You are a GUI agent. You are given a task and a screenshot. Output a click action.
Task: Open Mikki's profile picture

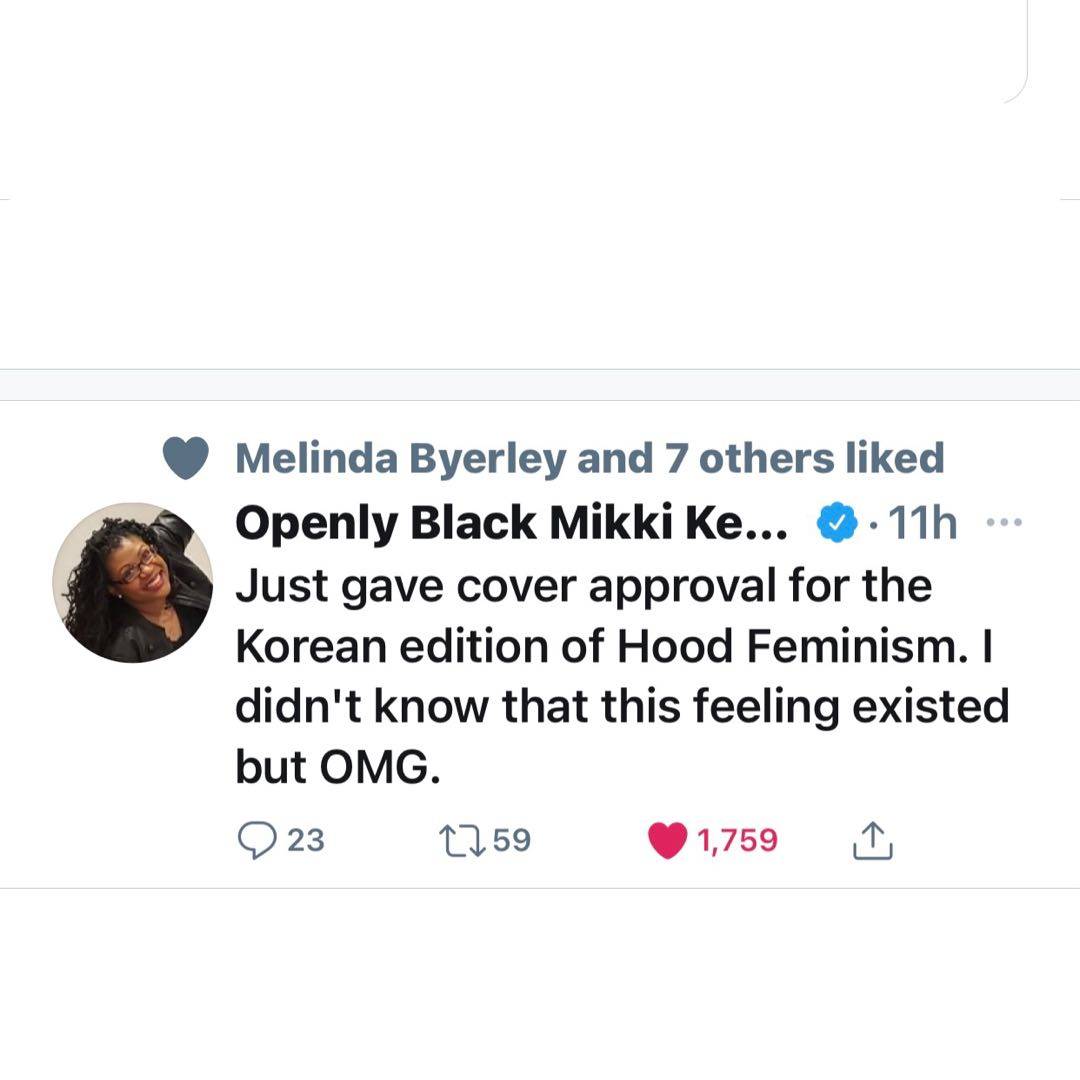click(x=132, y=582)
